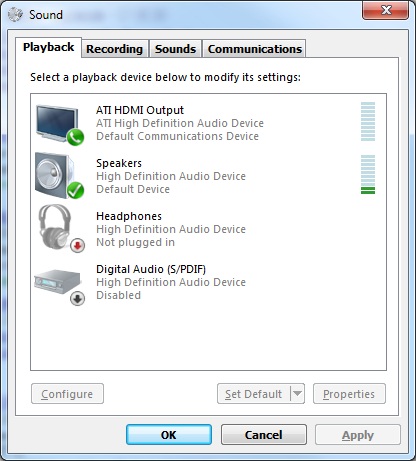Switch to the Sounds tab

pyautogui.click(x=175, y=49)
